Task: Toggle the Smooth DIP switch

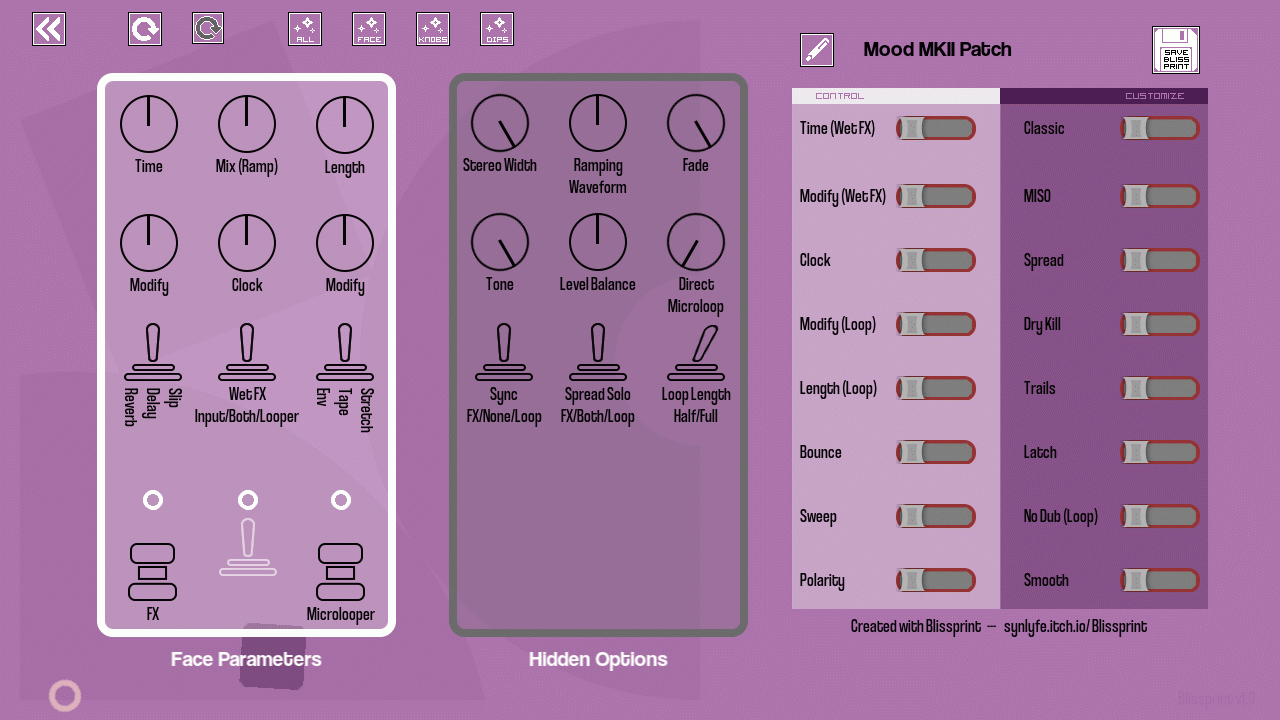Action: point(1160,580)
